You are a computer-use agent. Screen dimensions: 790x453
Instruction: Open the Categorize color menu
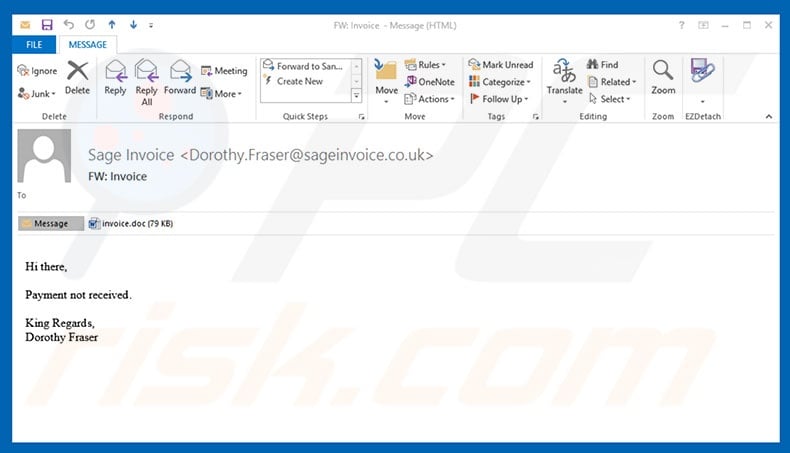pos(500,82)
